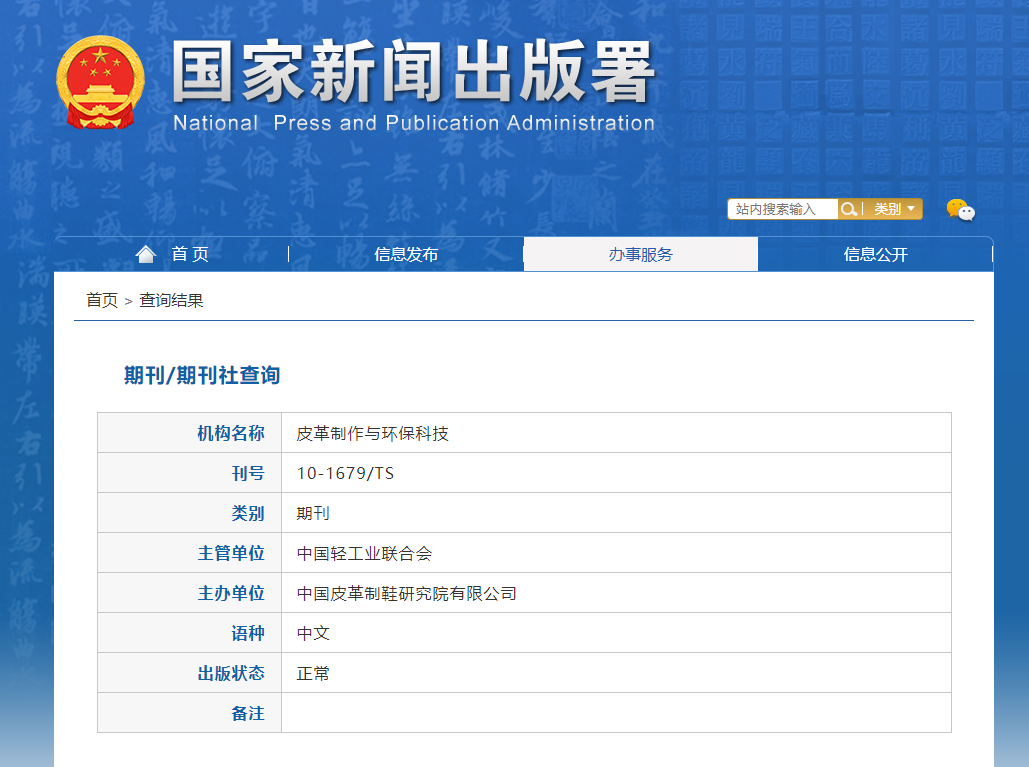Click the national emblem logo
Viewport: 1029px width, 767px height.
pos(100,82)
